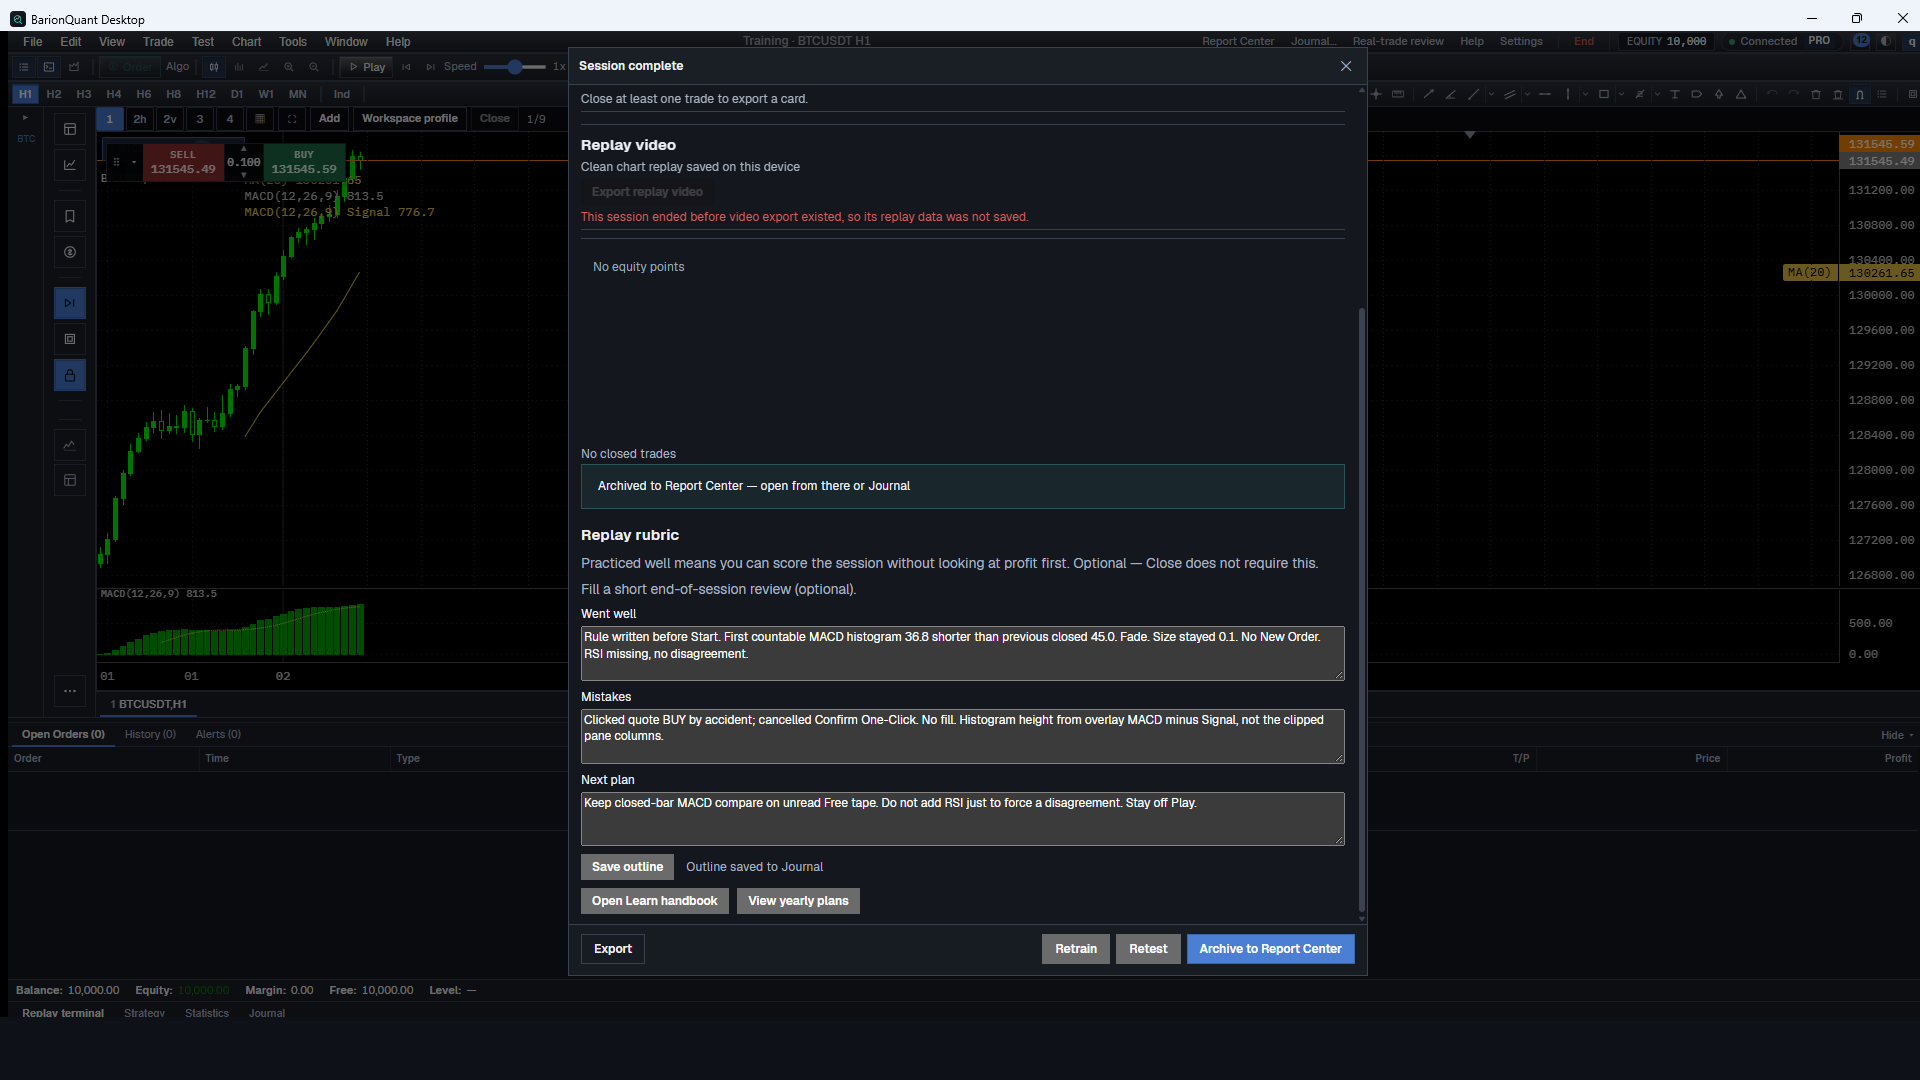
Task: Click the zoom out magnifier icon
Action: 314,67
